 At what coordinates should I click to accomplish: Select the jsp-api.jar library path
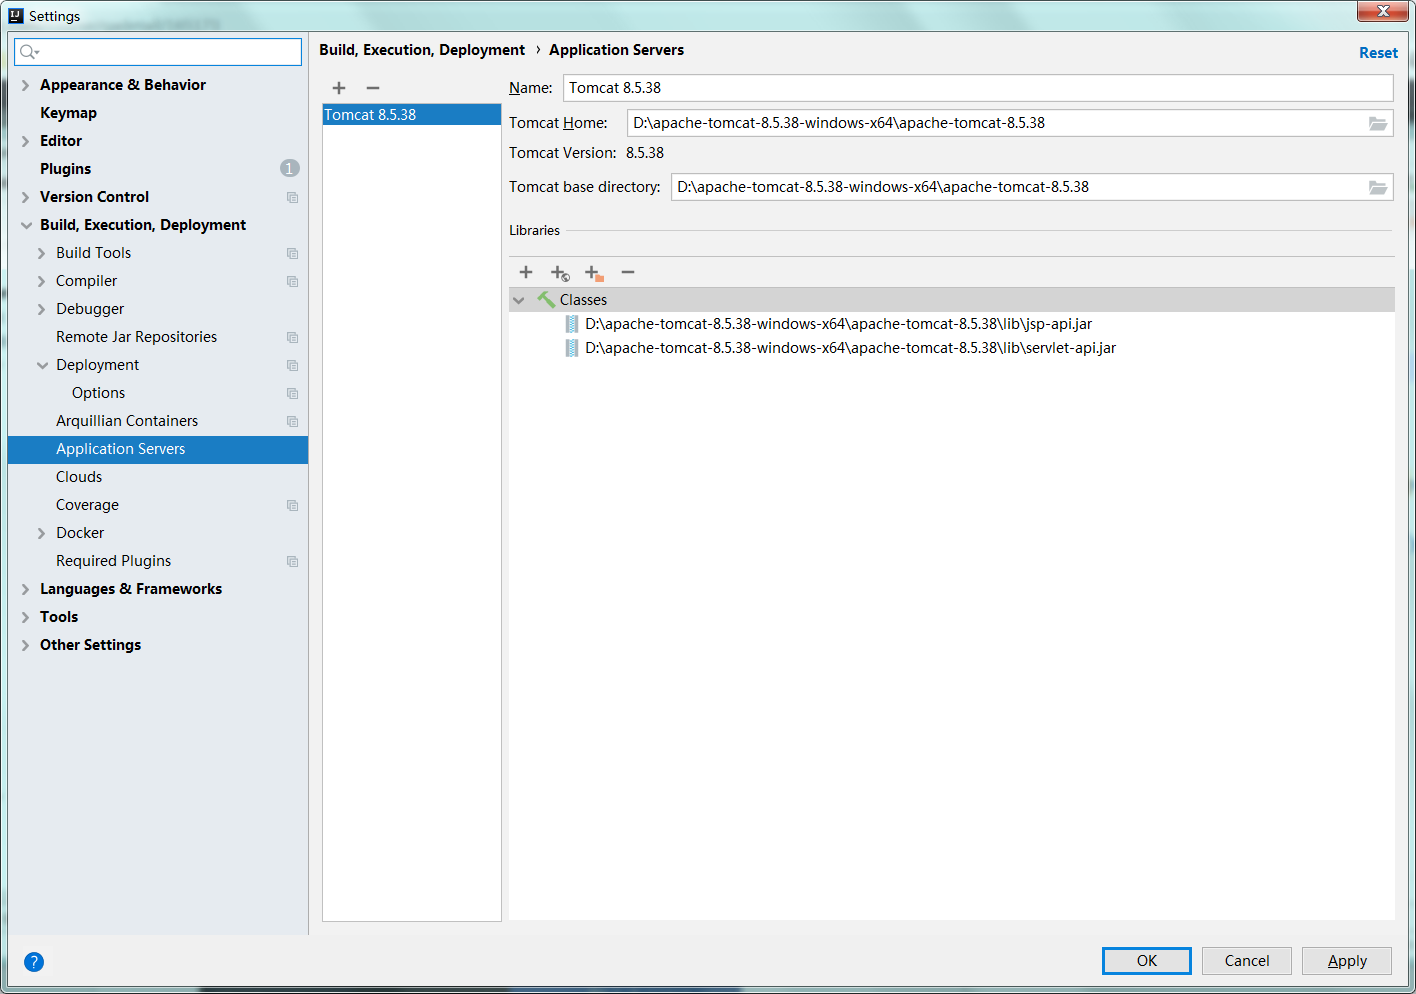(x=838, y=324)
